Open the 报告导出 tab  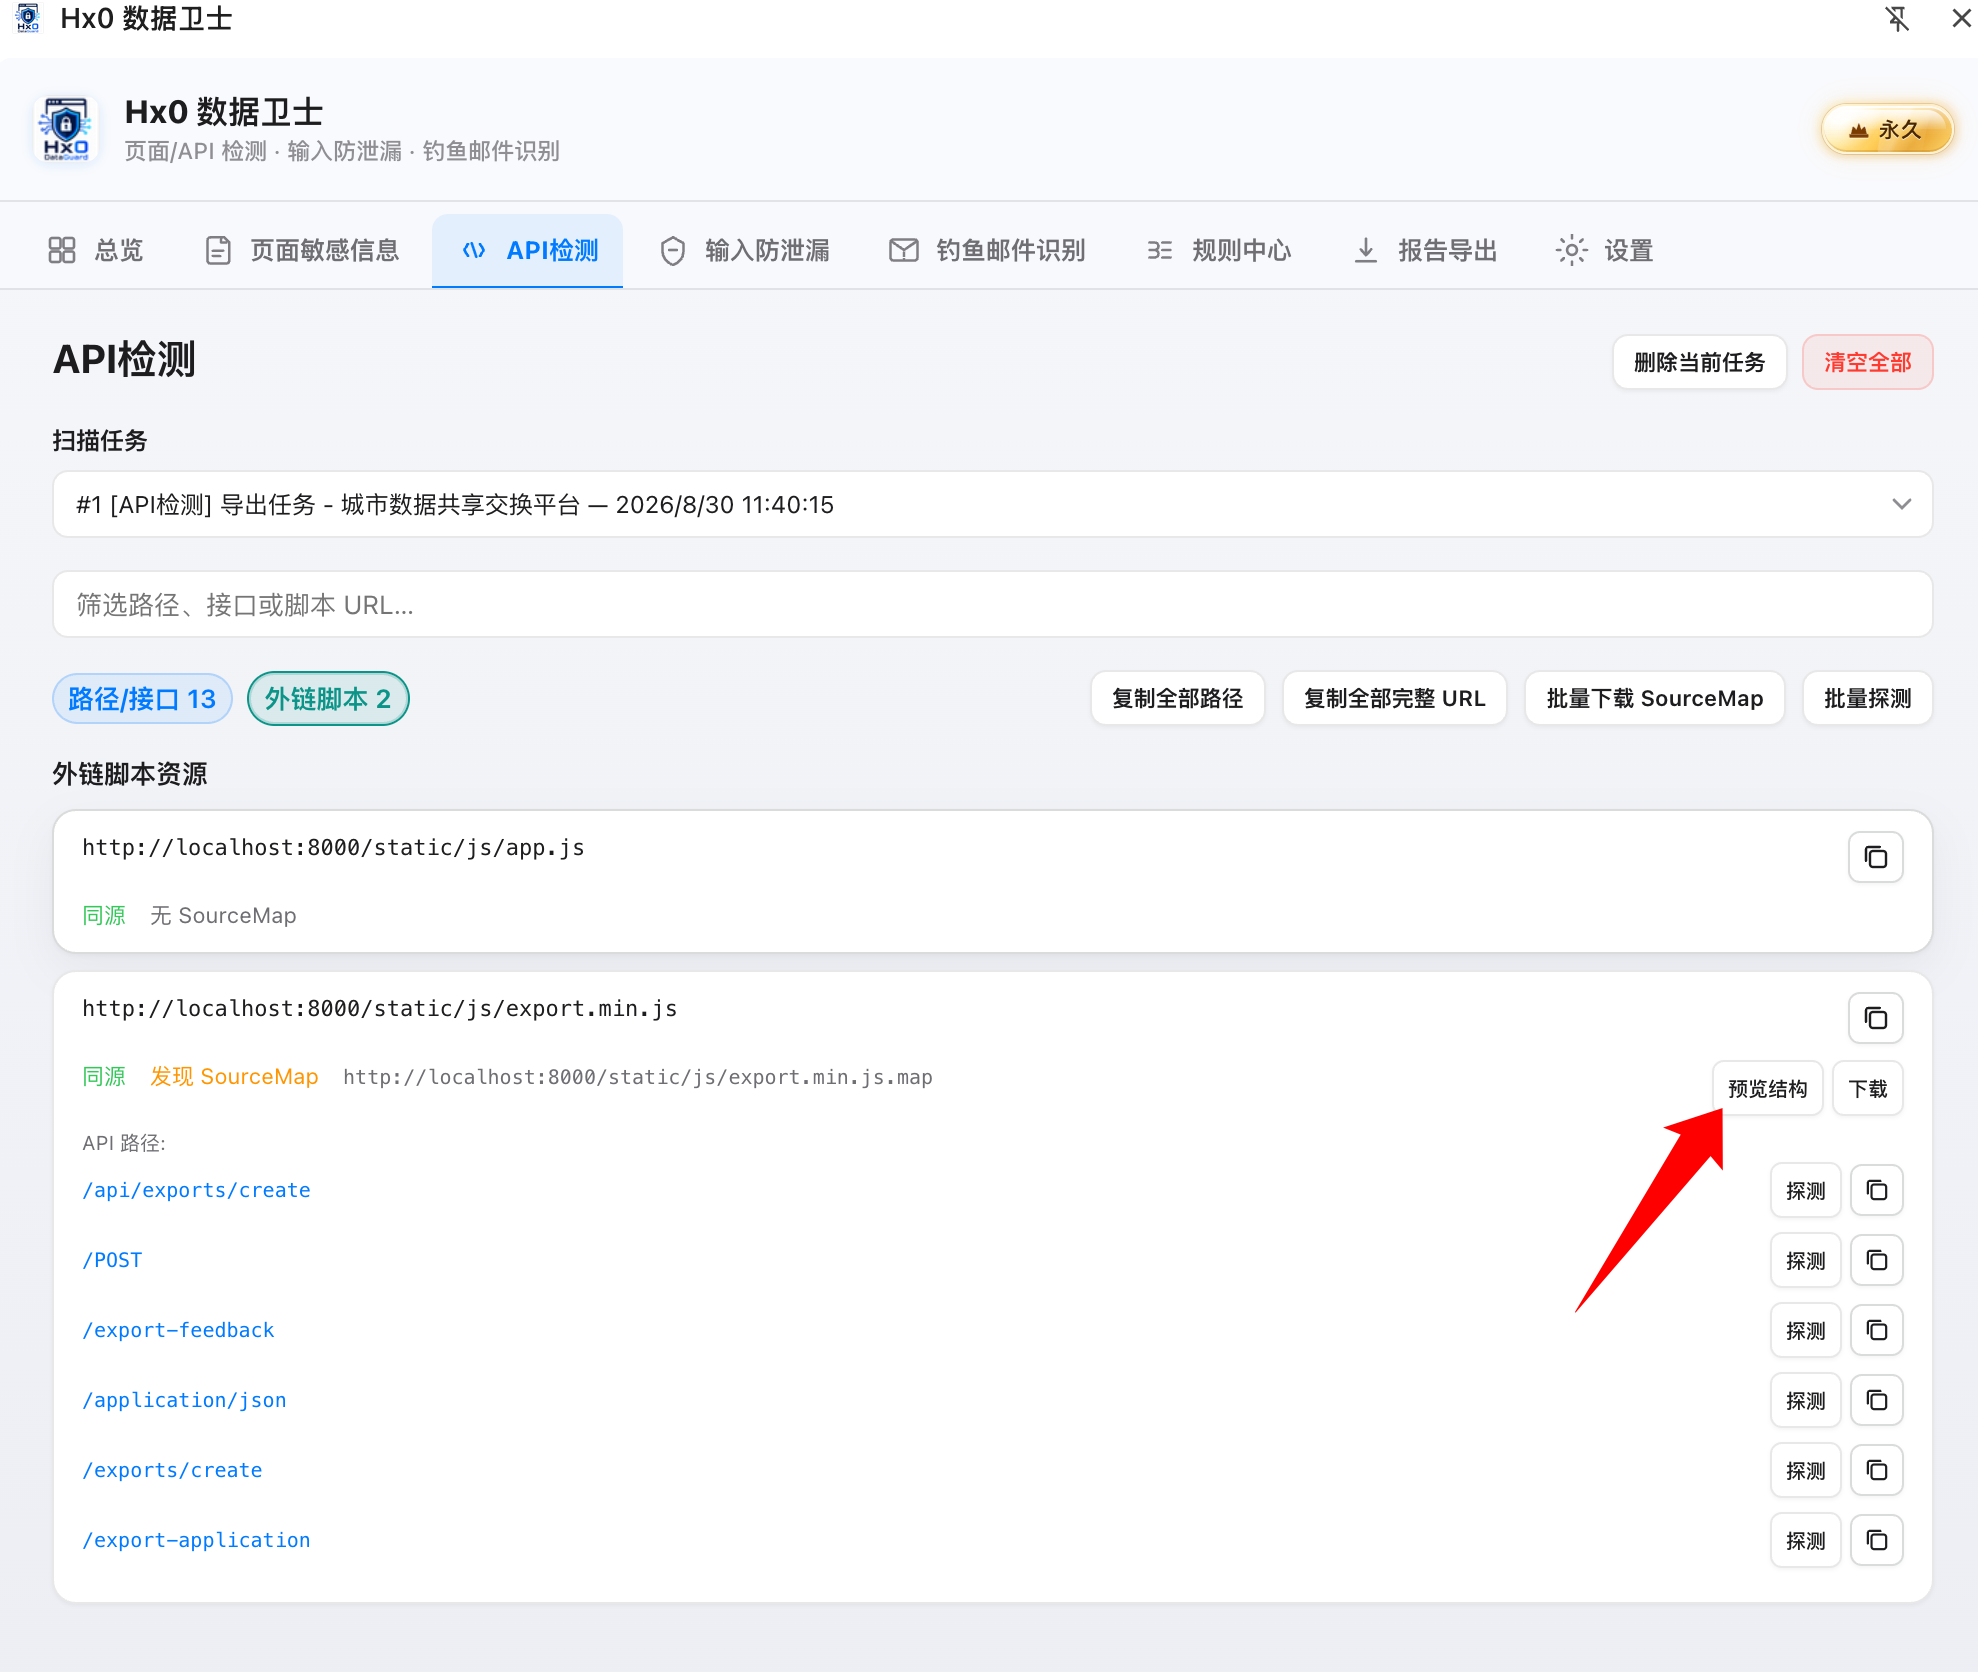coord(1425,250)
